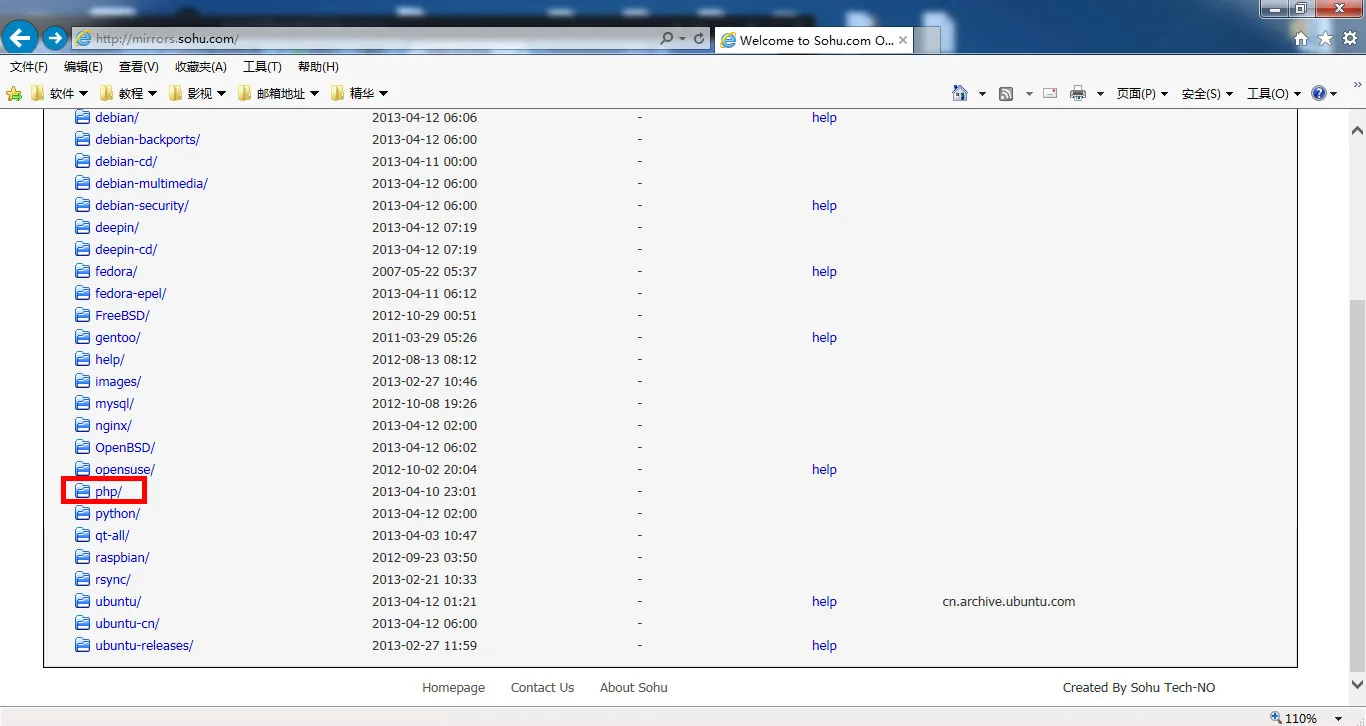This screenshot has width=1366, height=726.
Task: Click the folder icon beside deepin/
Action: click(83, 227)
